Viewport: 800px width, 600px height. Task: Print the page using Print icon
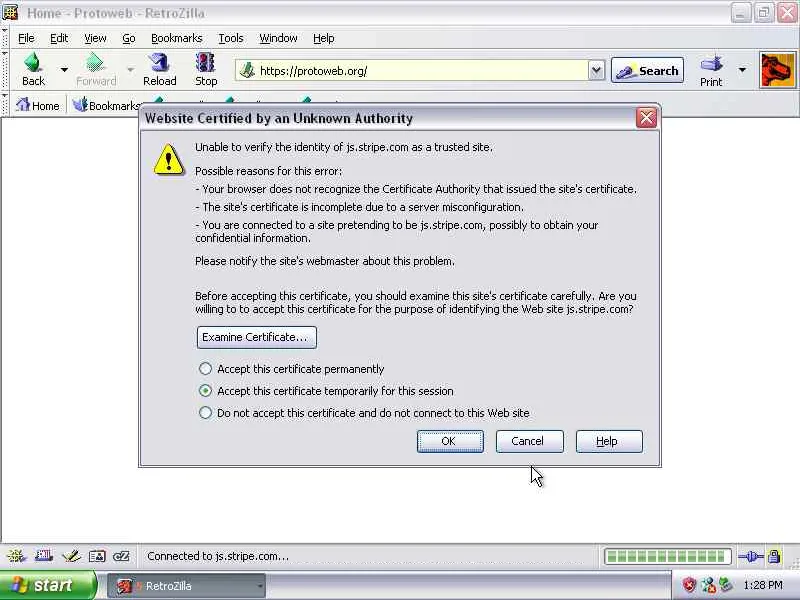[x=711, y=70]
